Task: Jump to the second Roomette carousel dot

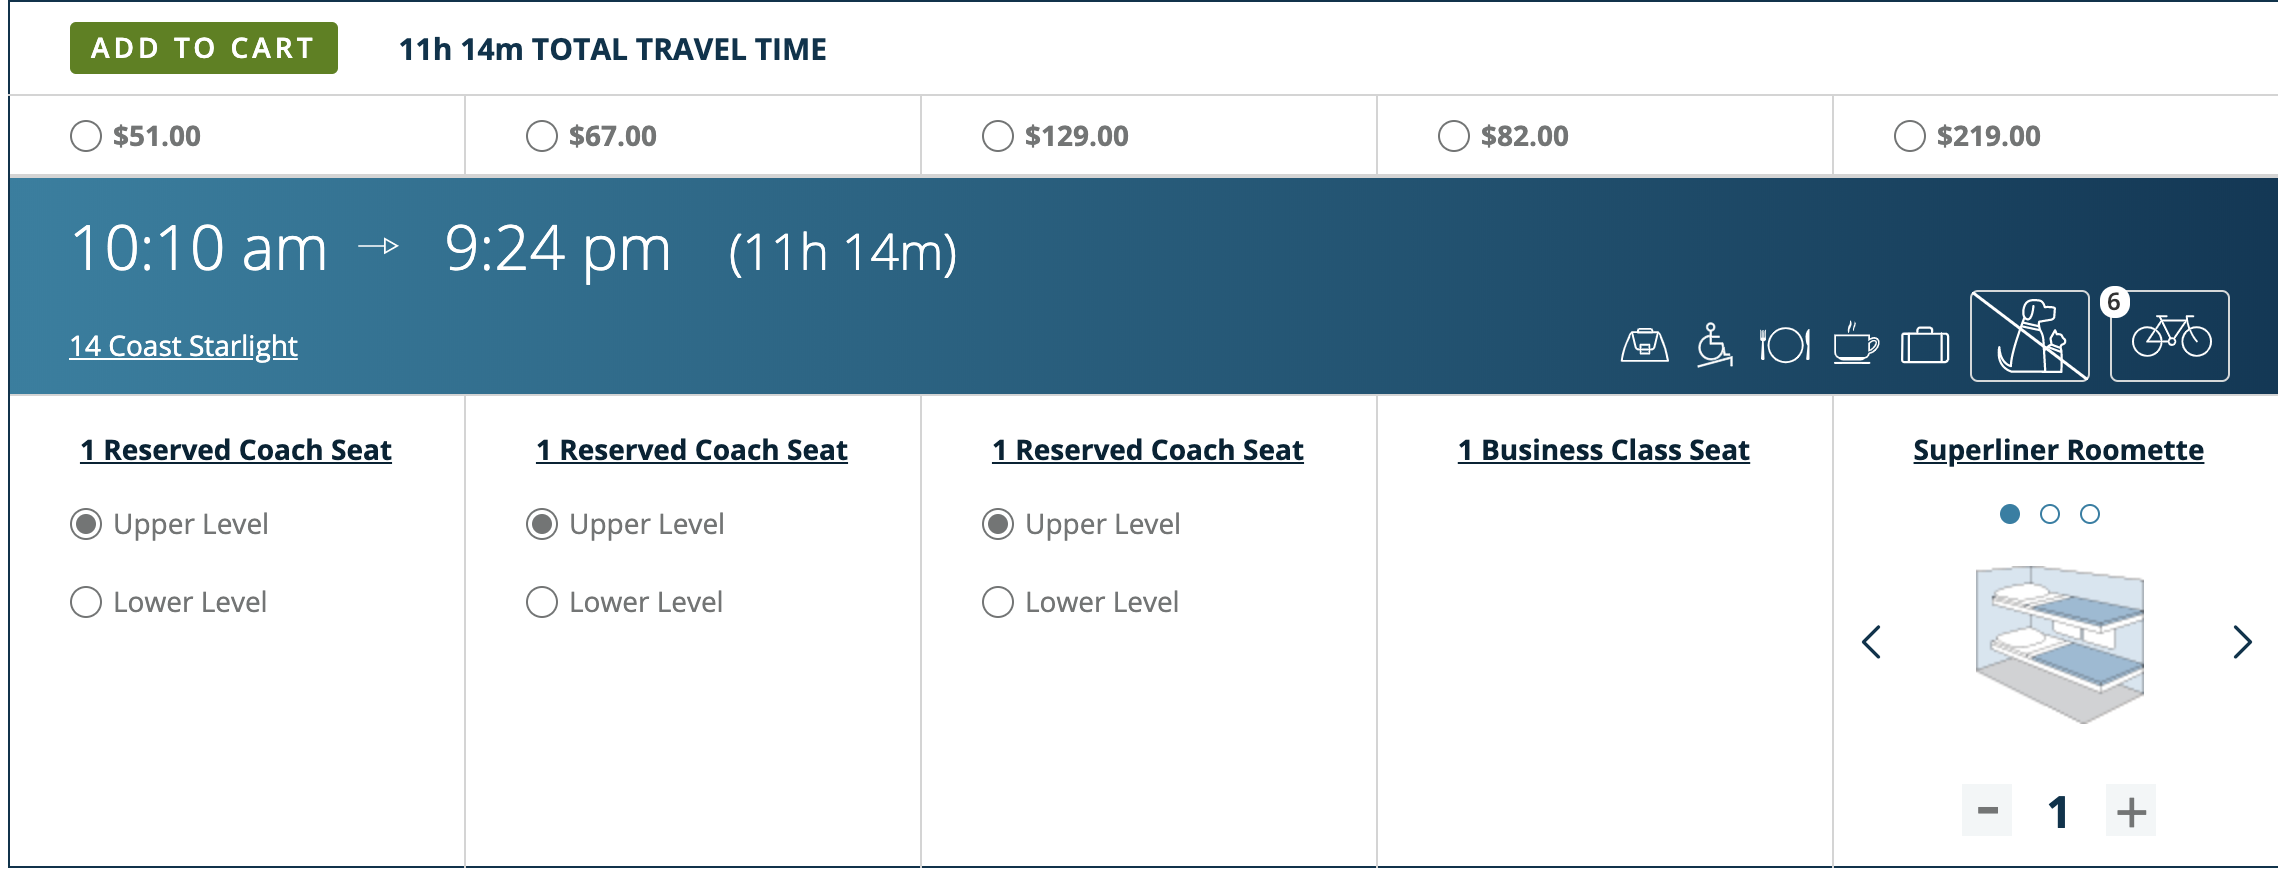Action: [2050, 514]
